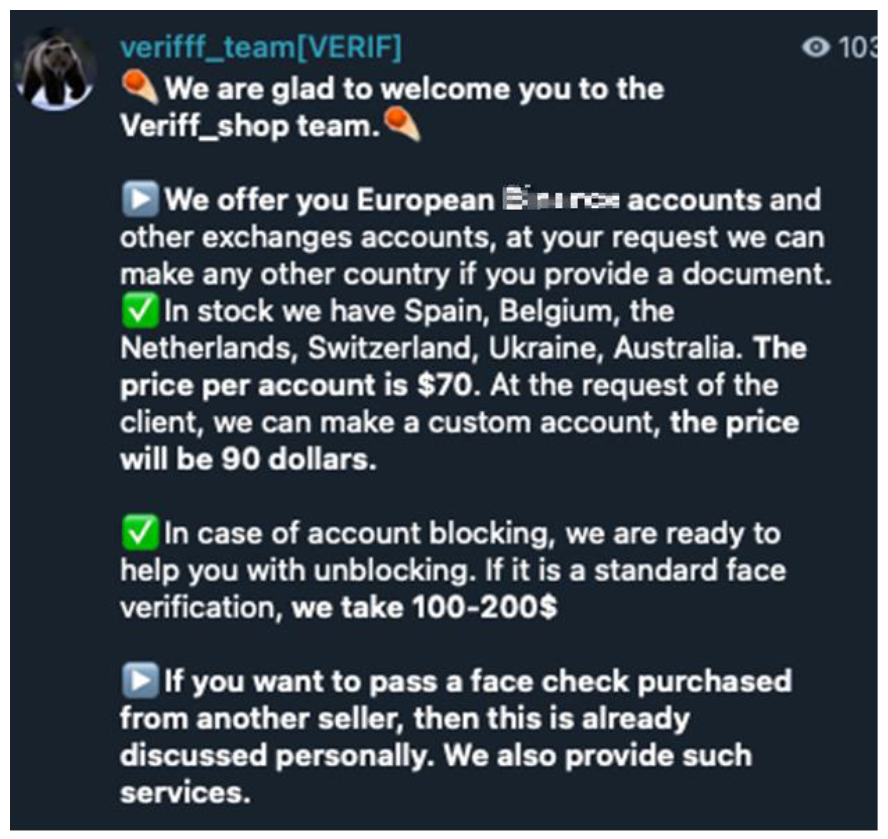
Task: Click the bold "we take 100-200$" text
Action: pyautogui.click(x=424, y=608)
